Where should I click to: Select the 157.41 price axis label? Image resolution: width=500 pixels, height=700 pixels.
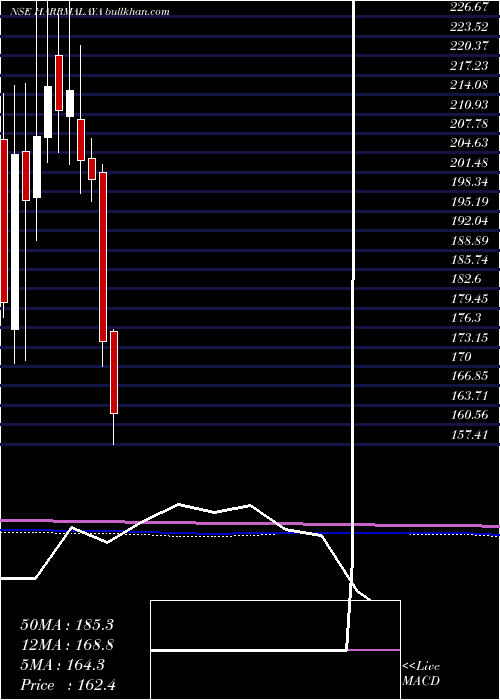click(x=470, y=435)
